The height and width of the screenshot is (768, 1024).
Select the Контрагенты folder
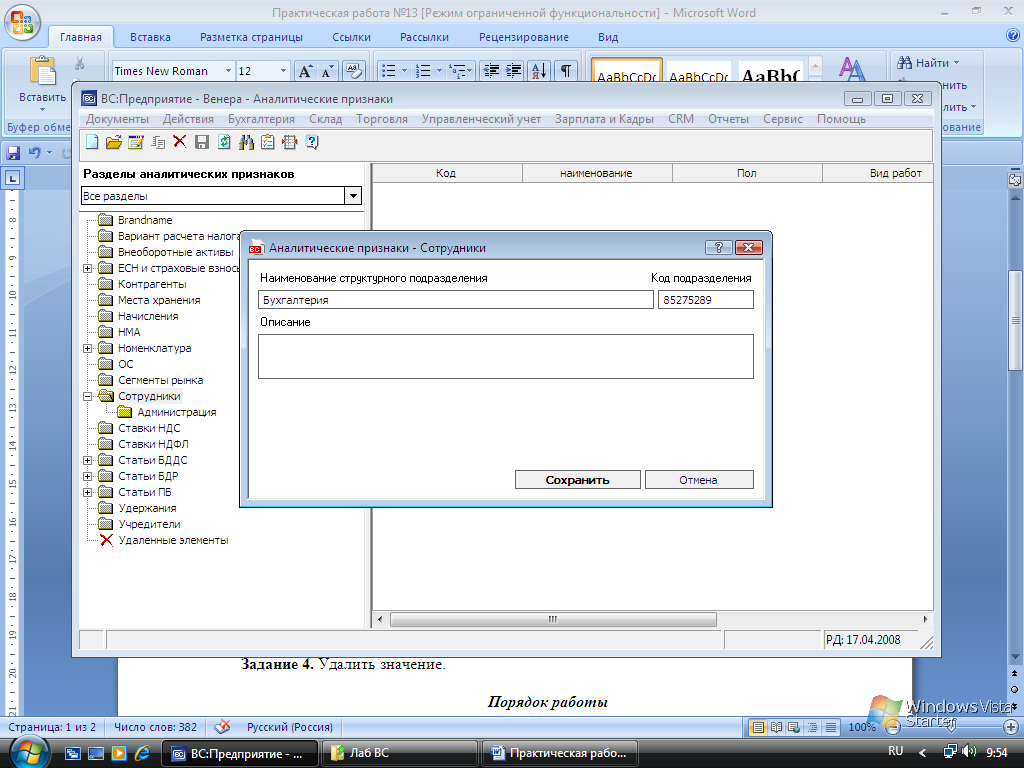(142, 284)
